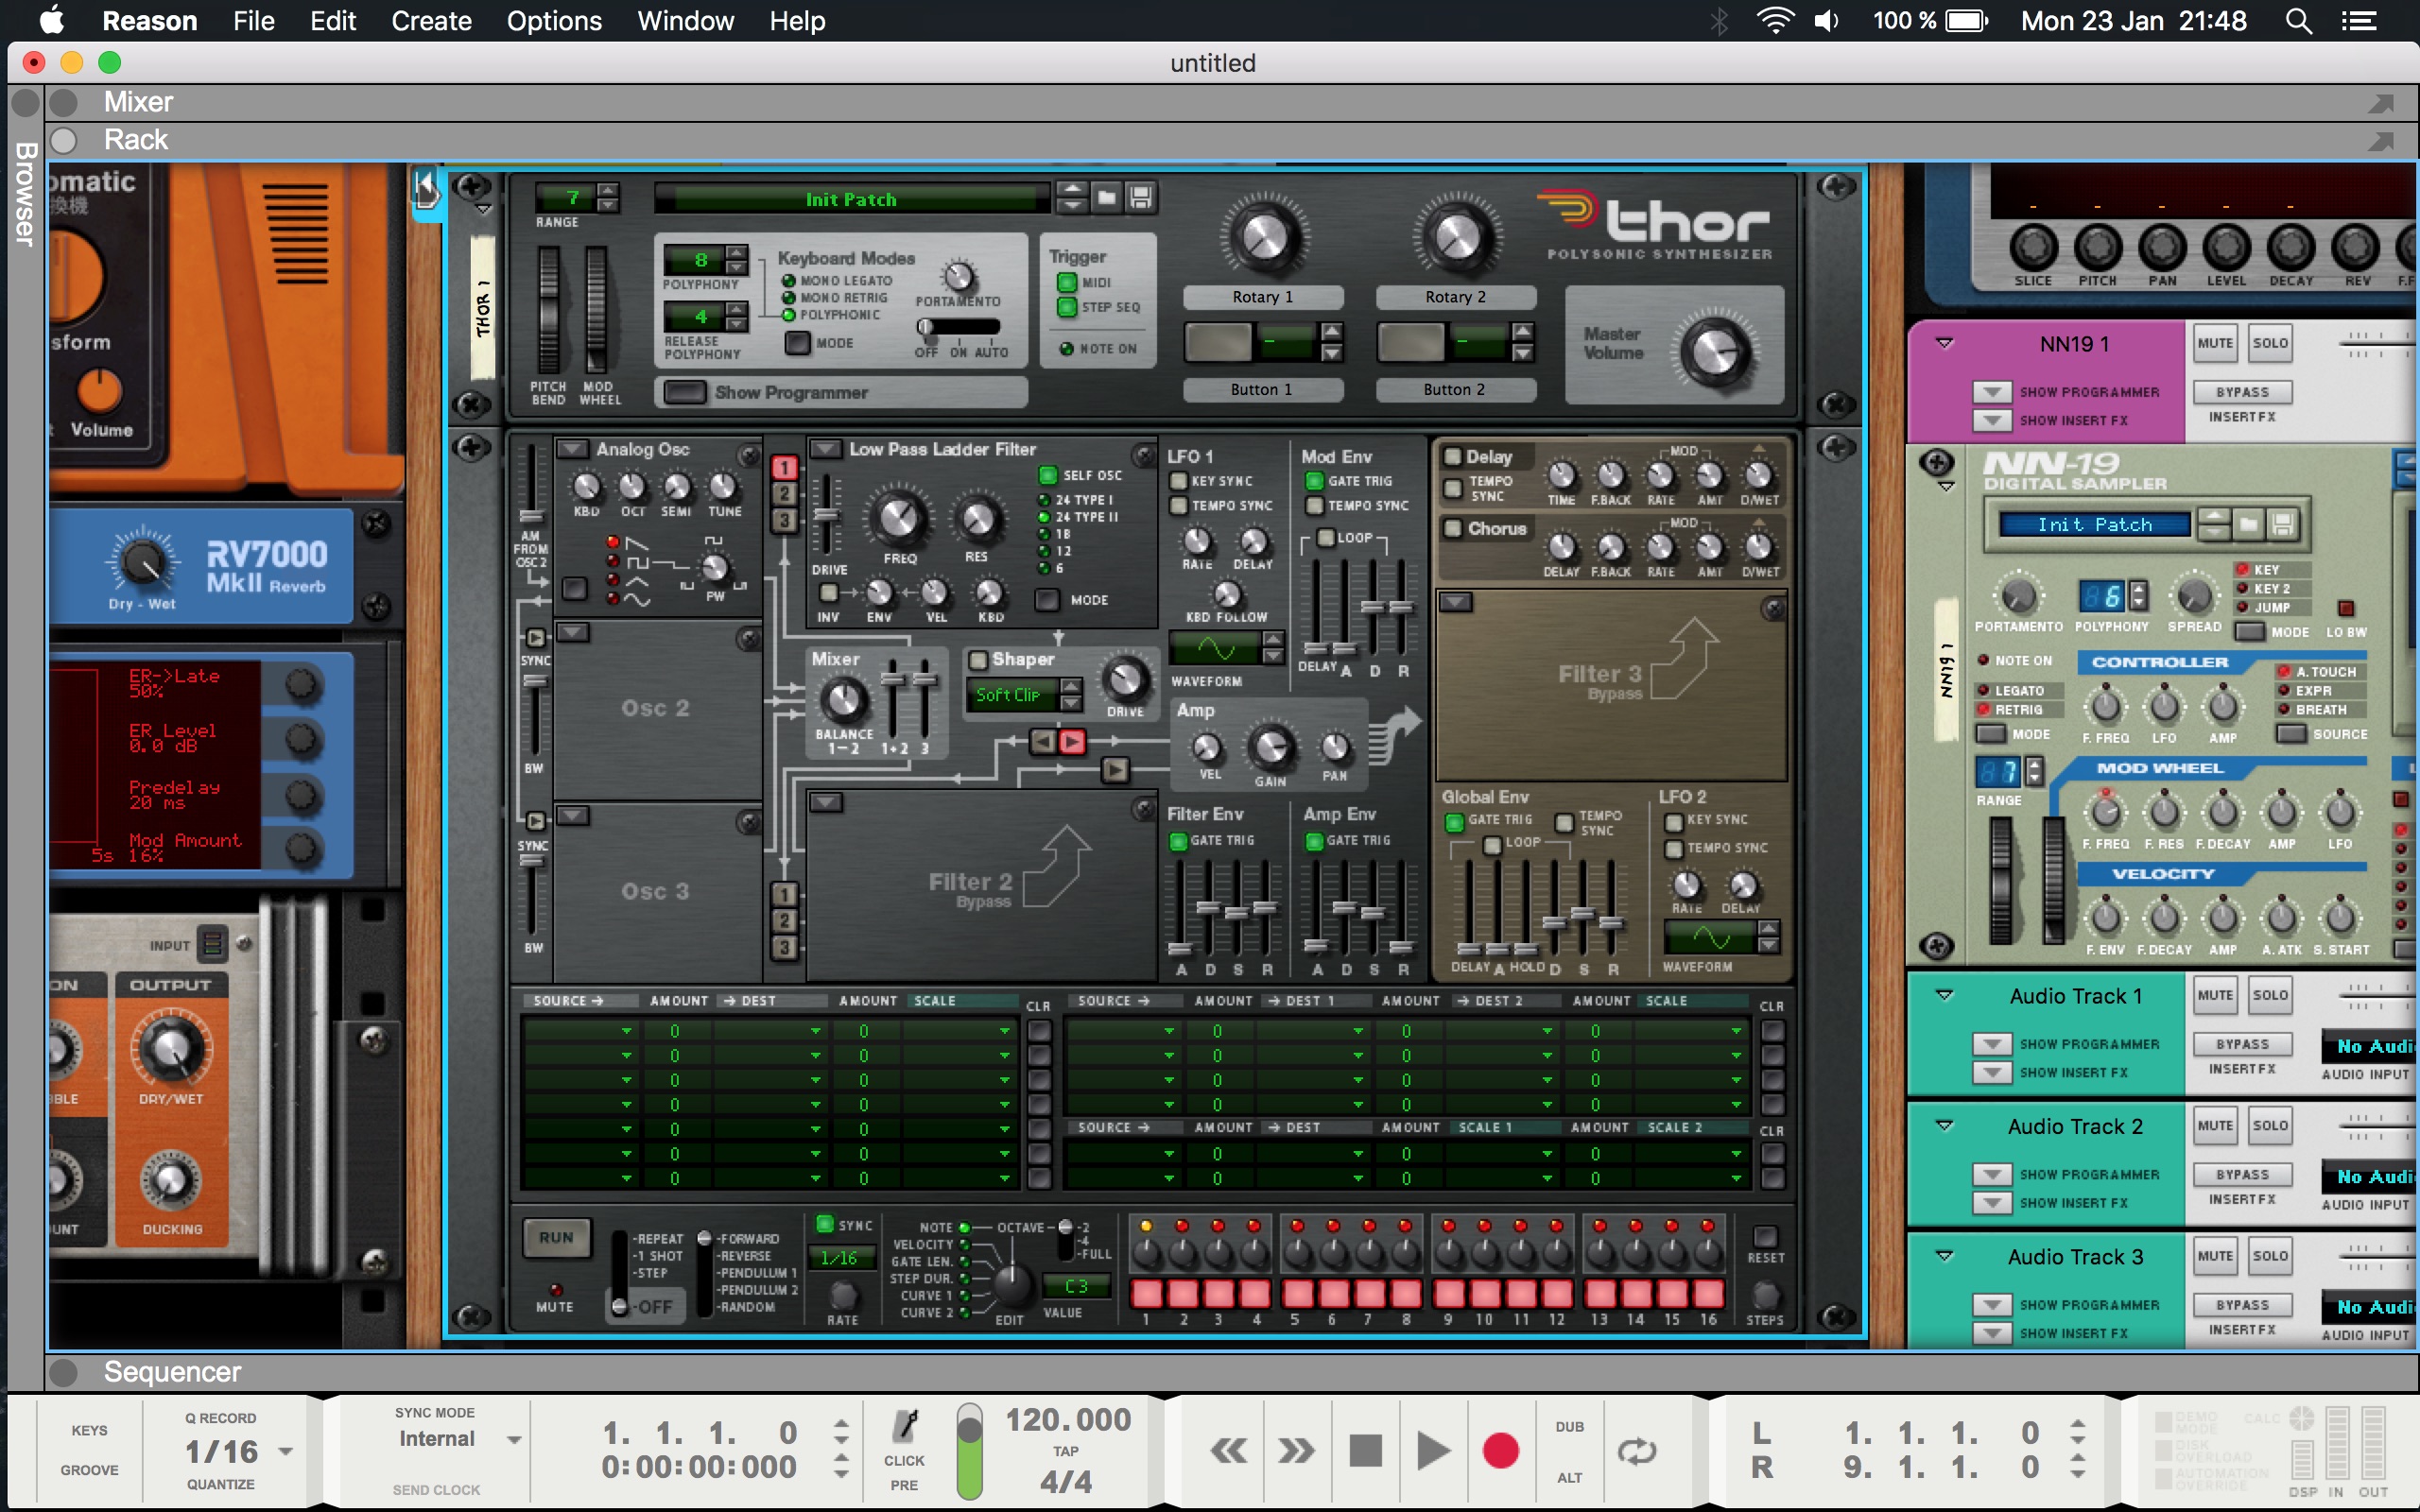
Task: Click the rewind transport button
Action: pos(1229,1450)
